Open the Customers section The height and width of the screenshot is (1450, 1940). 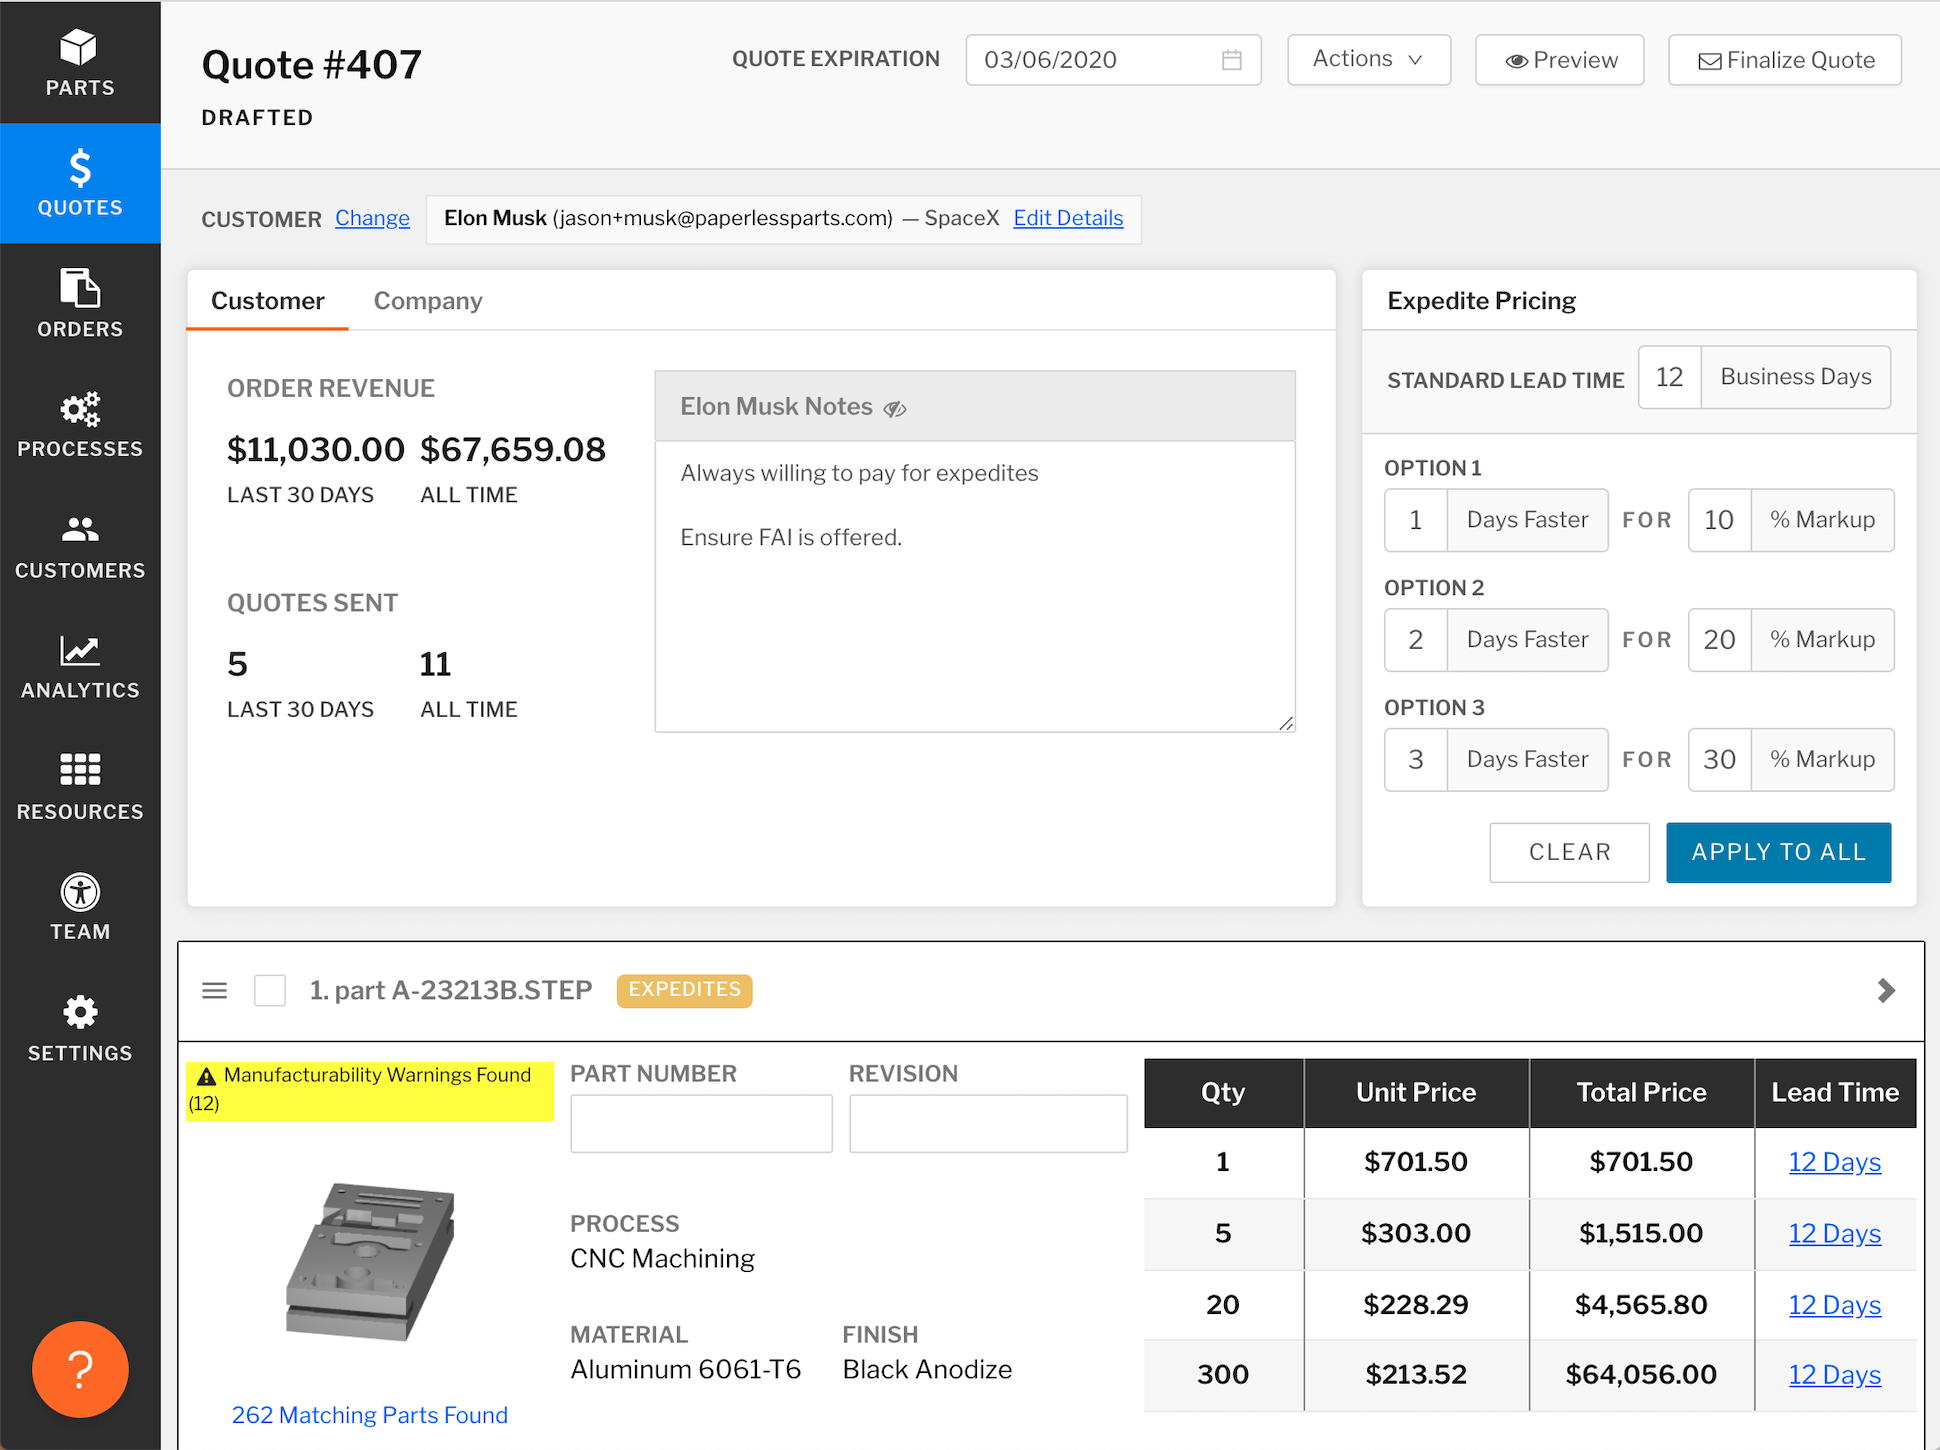(x=79, y=545)
